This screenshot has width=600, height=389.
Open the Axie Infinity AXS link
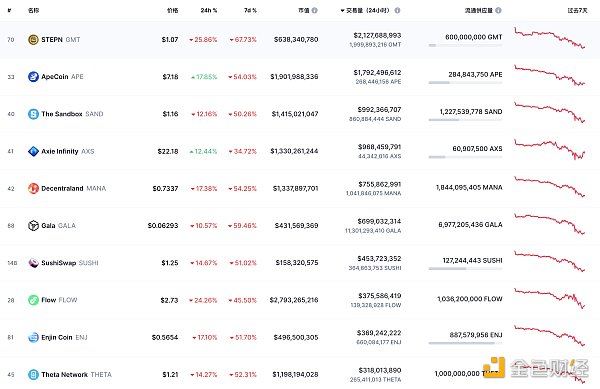(x=68, y=151)
